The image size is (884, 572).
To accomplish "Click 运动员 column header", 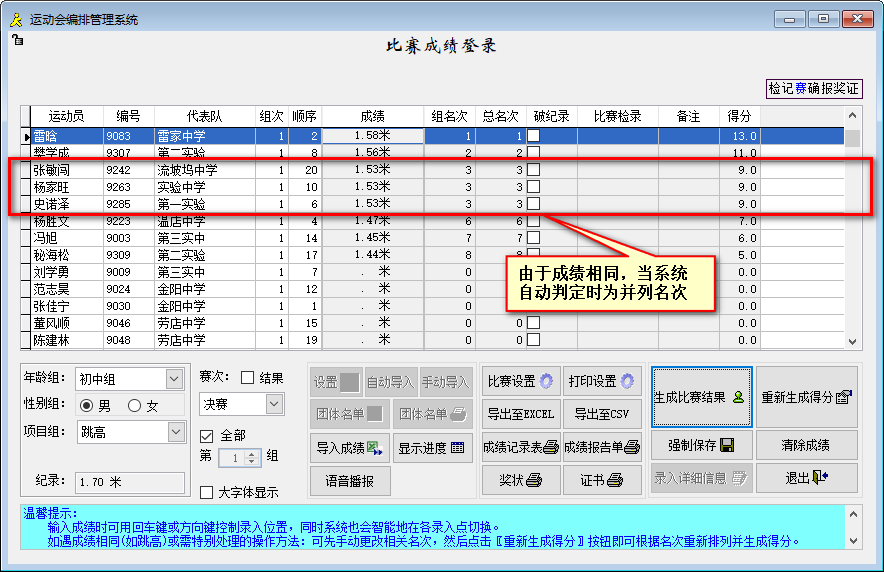I will coord(67,117).
